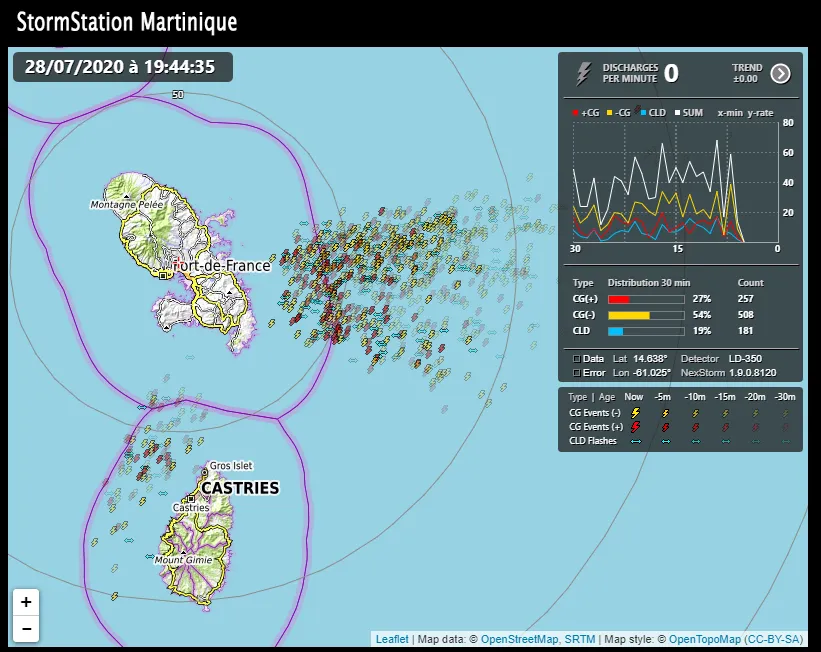Click the CG(-) yellow distribution bar
821x652 pixels.
point(646,315)
